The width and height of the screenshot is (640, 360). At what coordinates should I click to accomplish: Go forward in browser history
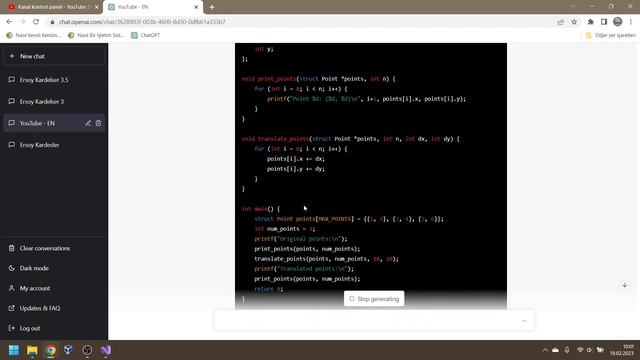click(22, 22)
